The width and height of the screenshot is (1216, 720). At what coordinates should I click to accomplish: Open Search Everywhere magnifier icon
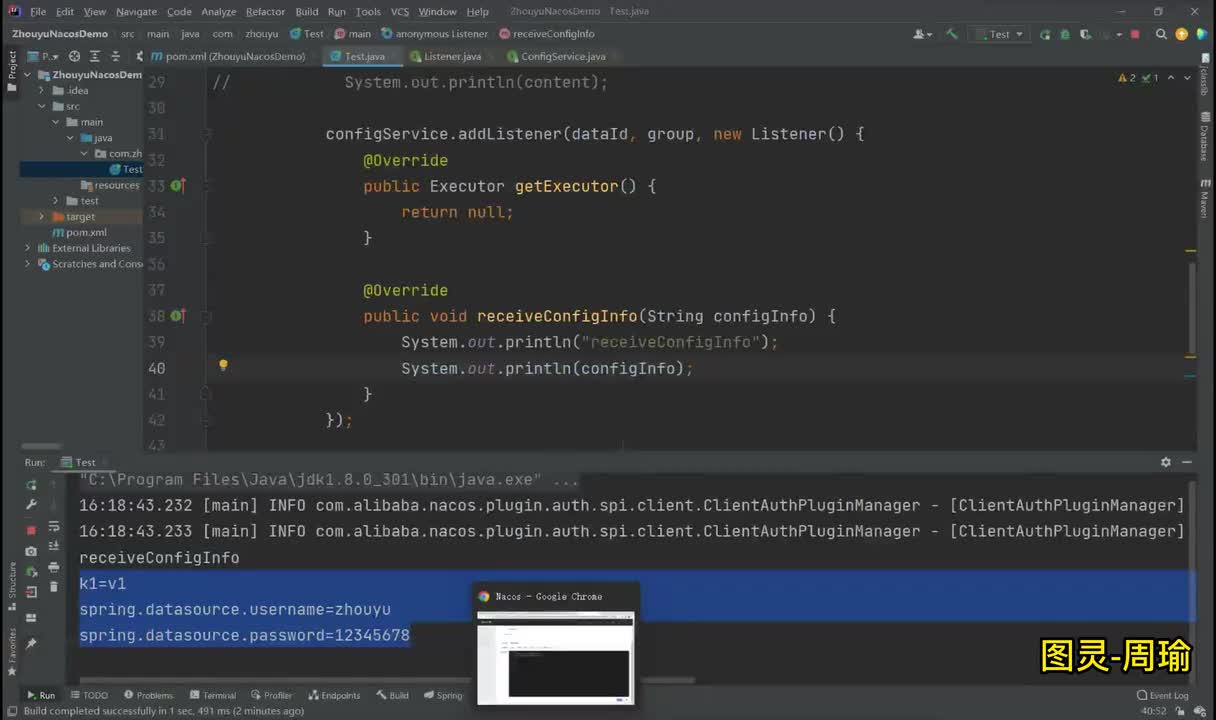point(1161,34)
